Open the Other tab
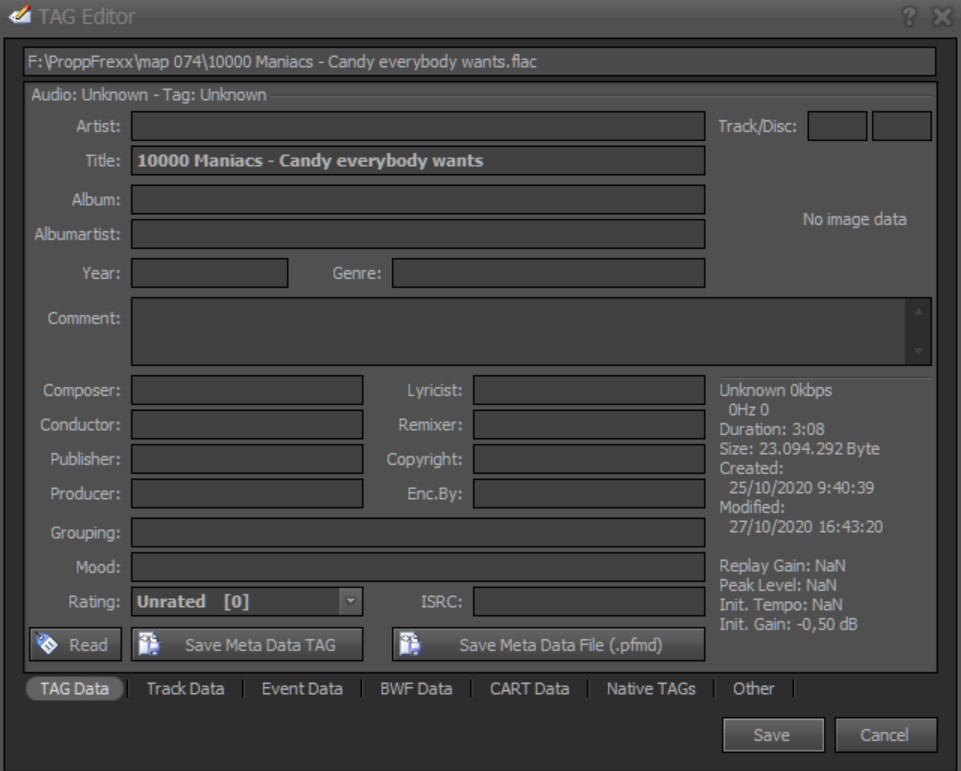 (x=754, y=688)
